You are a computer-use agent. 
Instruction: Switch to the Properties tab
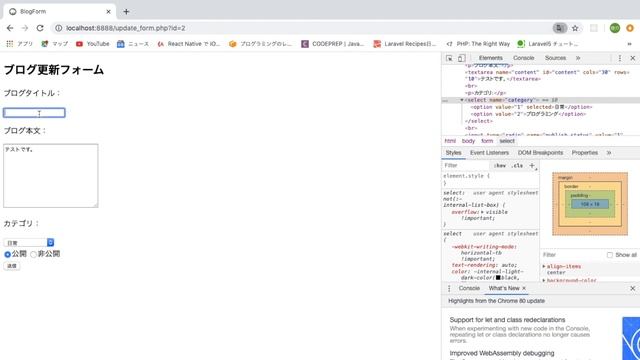click(x=584, y=153)
